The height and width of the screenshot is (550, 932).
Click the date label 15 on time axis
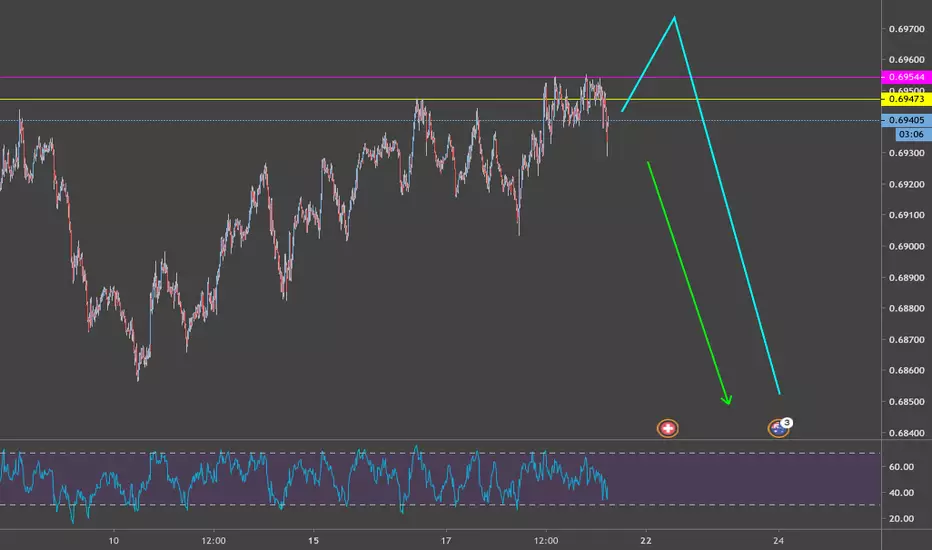pyautogui.click(x=313, y=540)
